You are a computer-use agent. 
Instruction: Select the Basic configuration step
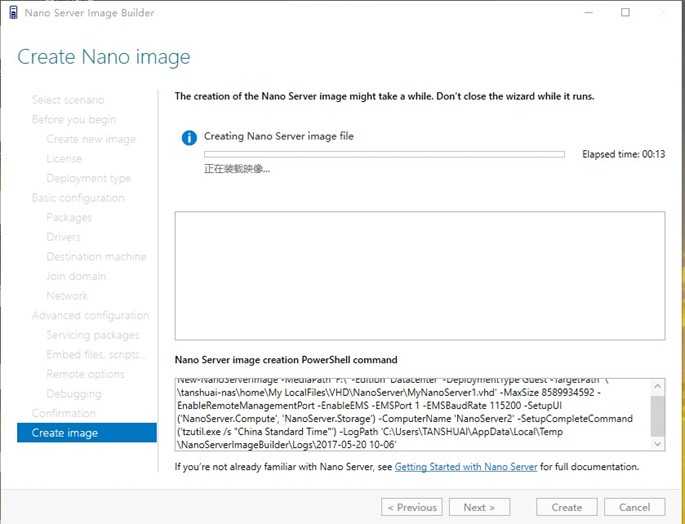click(78, 198)
